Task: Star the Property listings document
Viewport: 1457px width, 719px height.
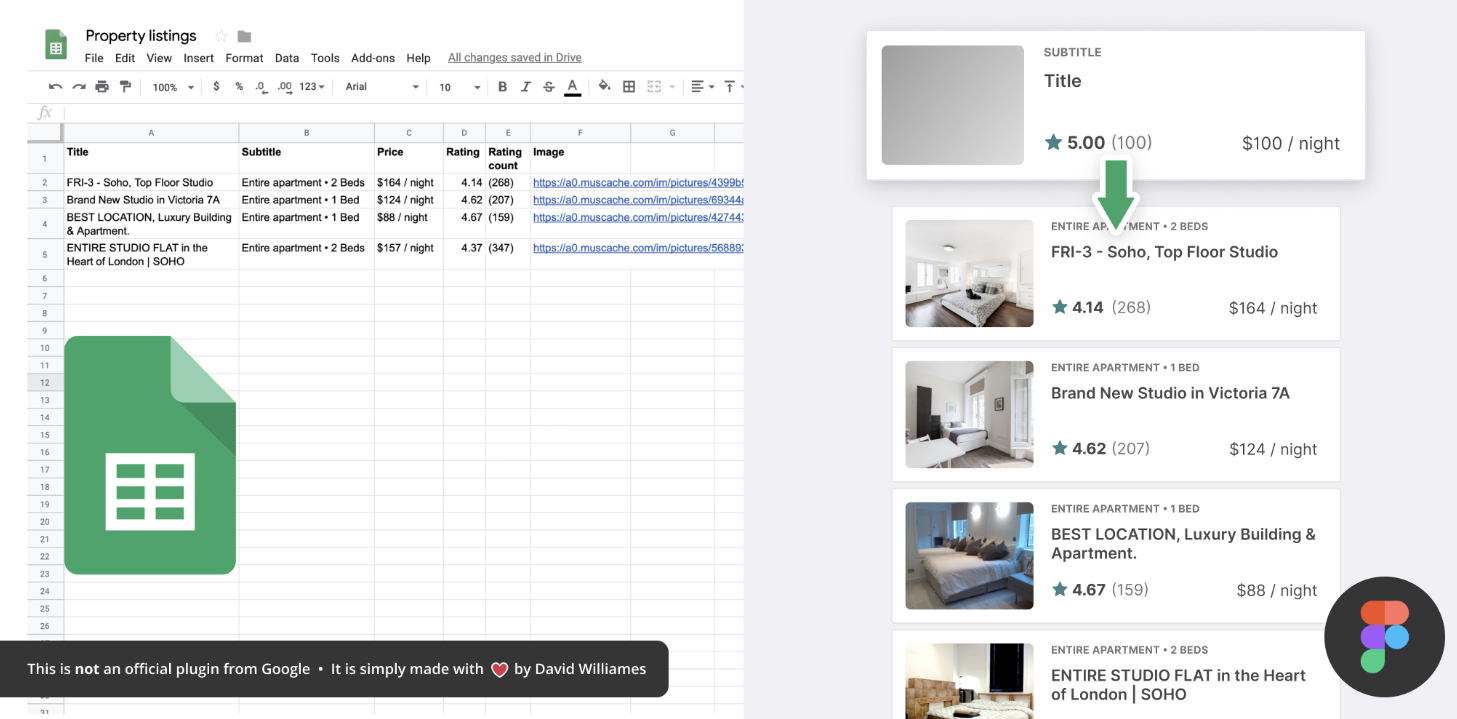Action: click(x=221, y=36)
